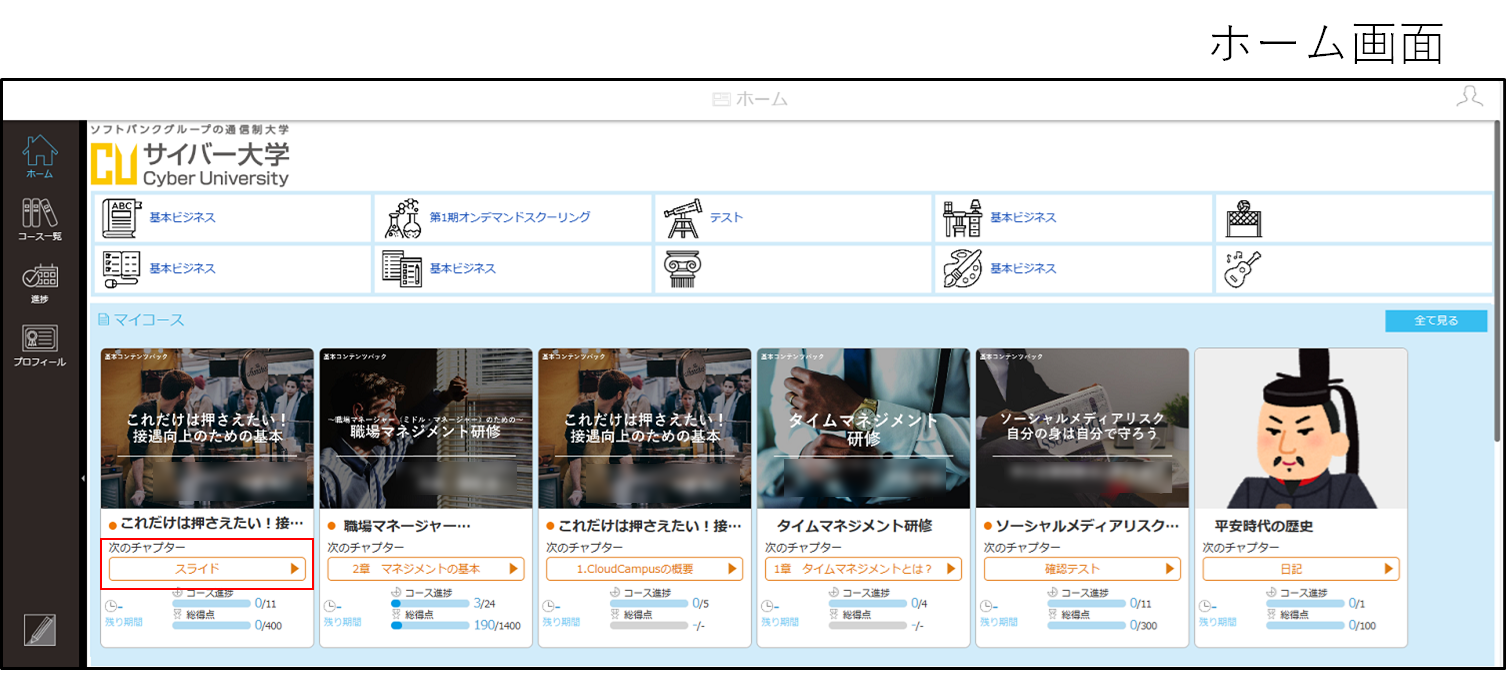Click the score bar showing 0/300
Image resolution: width=1506 pixels, height=673 pixels.
(x=1086, y=625)
